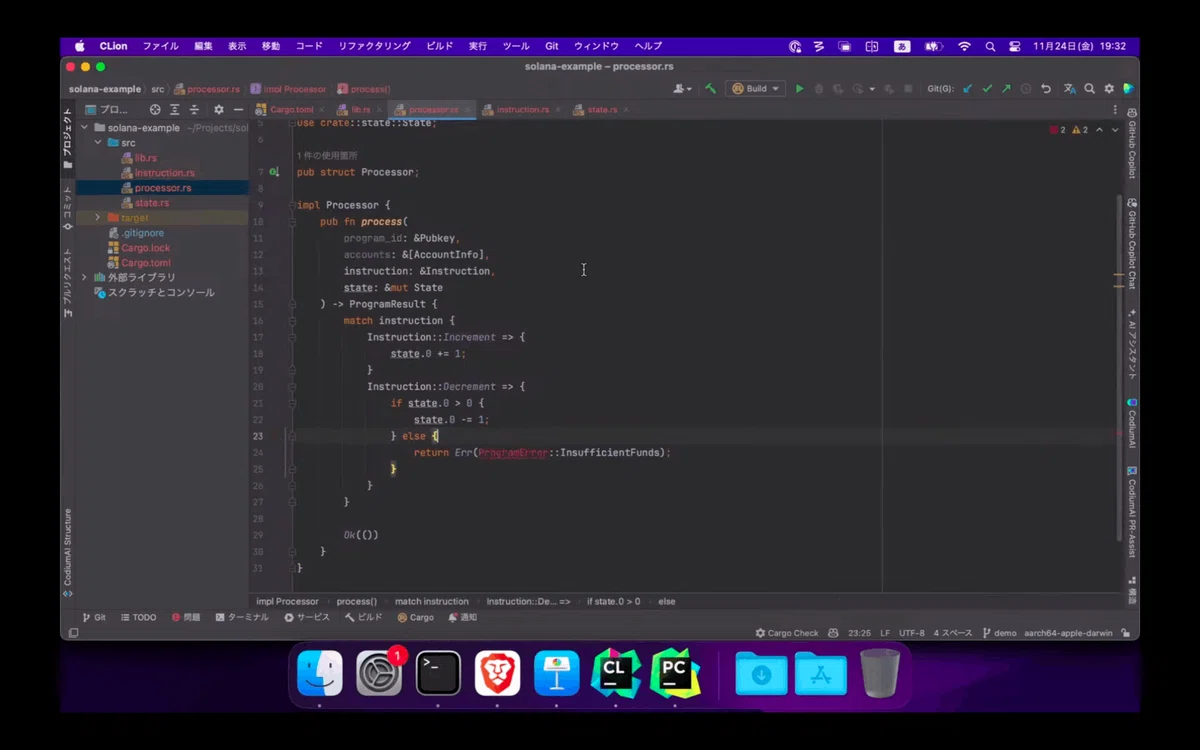Open the Git tool window button
1200x750 pixels.
click(94, 617)
